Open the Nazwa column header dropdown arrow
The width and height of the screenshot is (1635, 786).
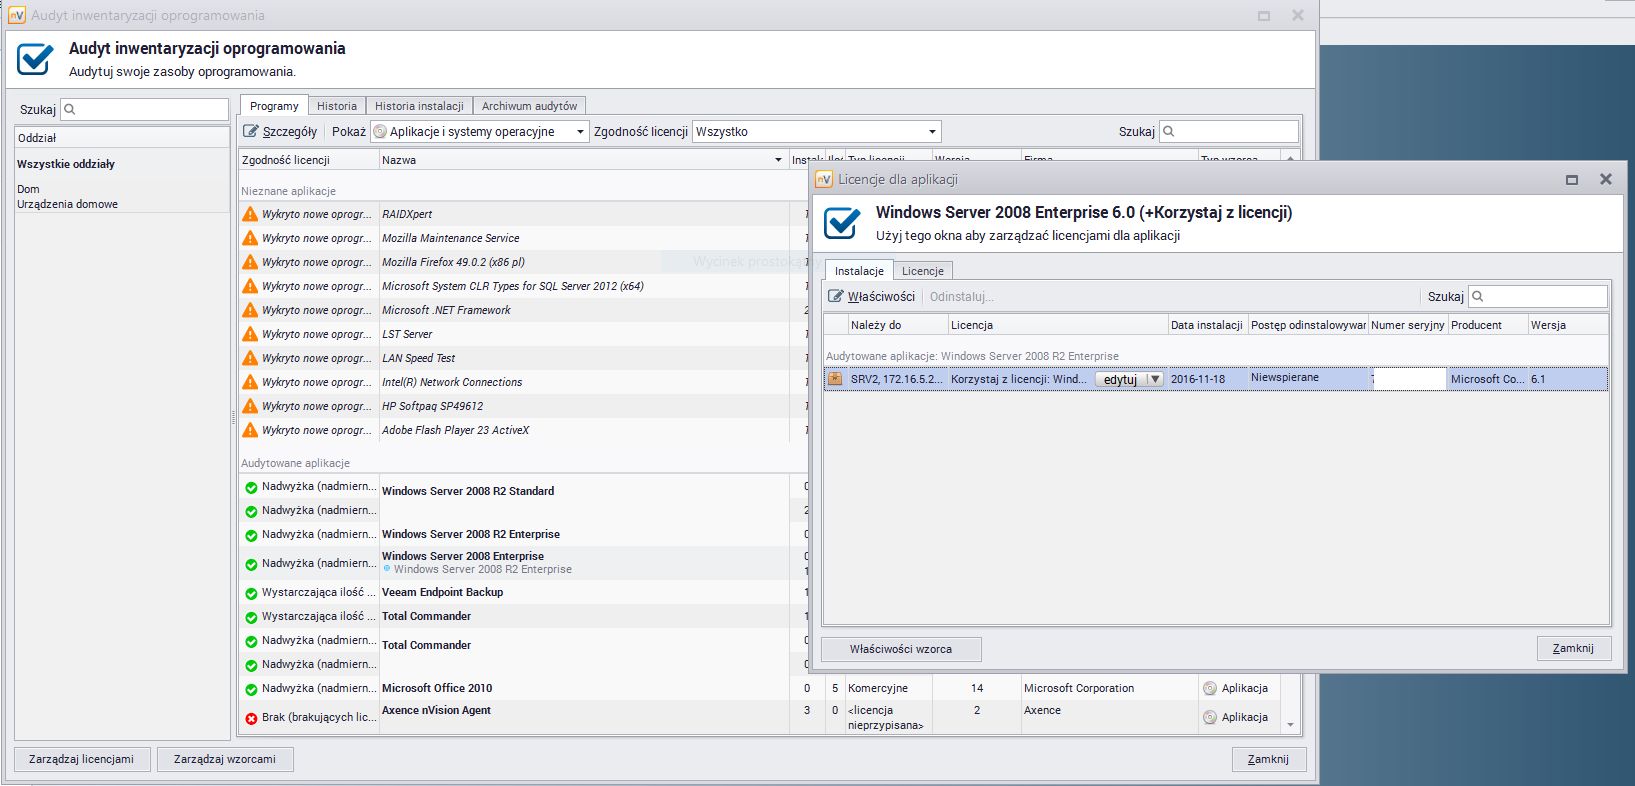click(779, 160)
